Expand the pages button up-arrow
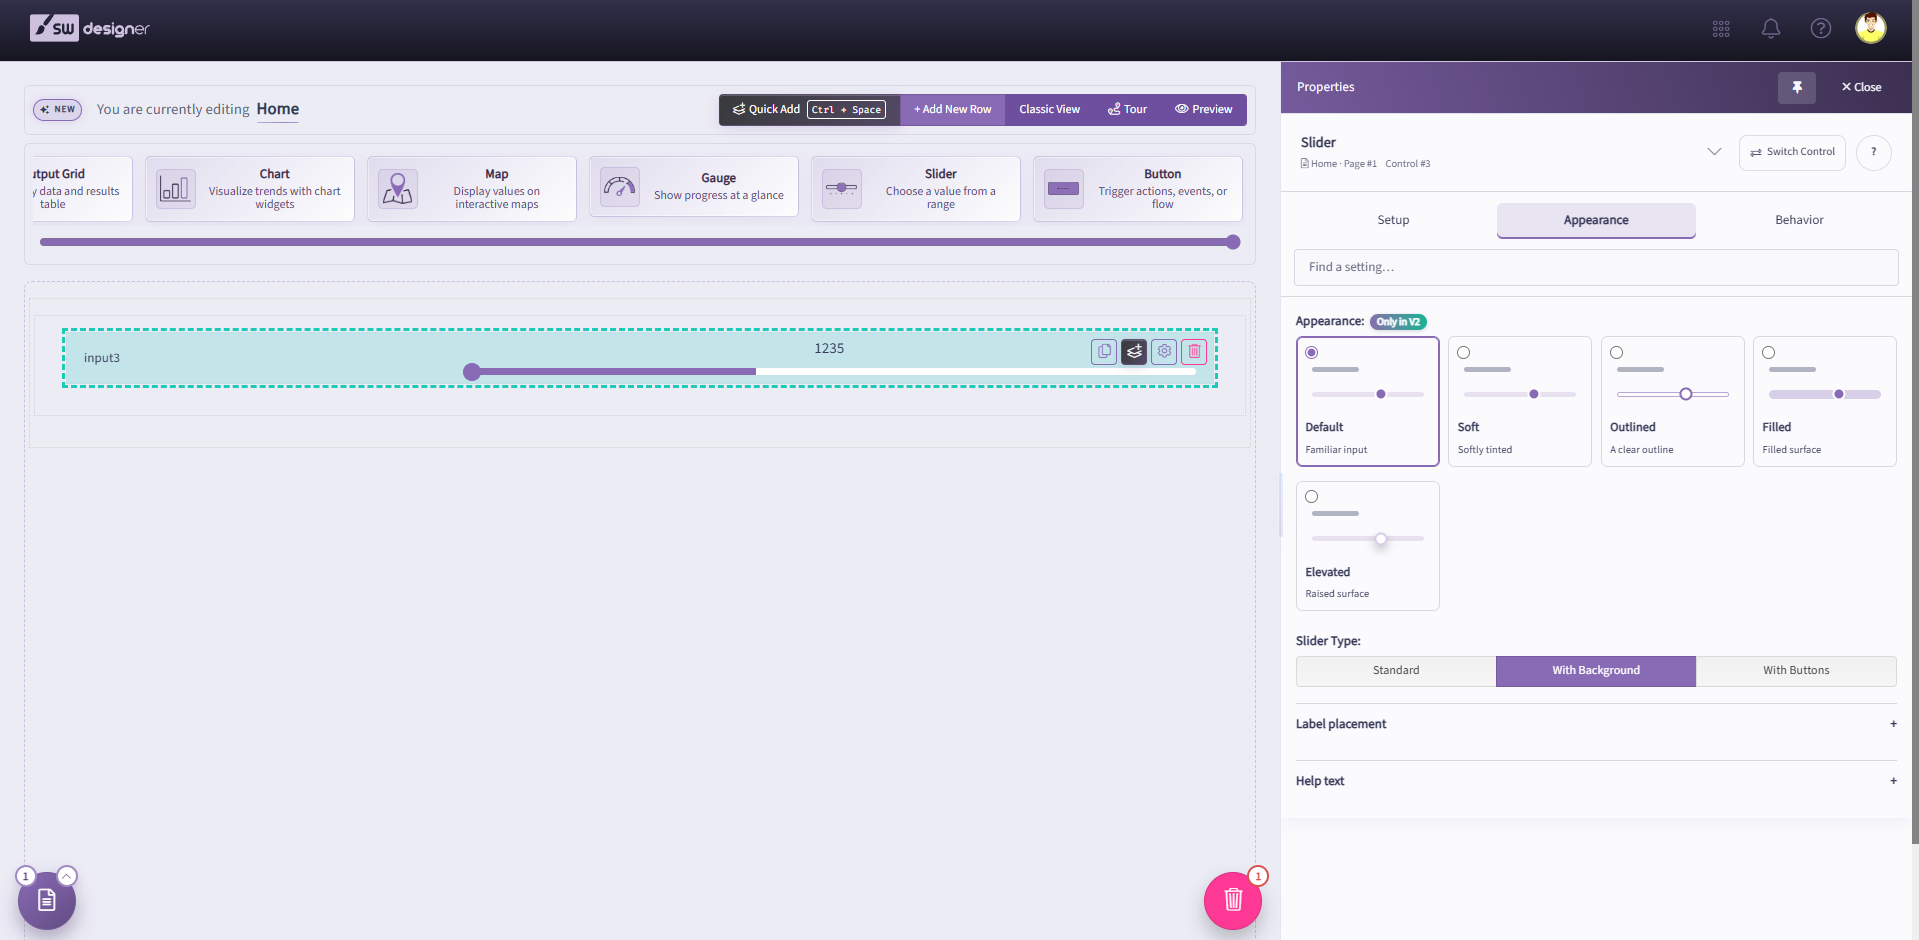1919x940 pixels. click(67, 876)
